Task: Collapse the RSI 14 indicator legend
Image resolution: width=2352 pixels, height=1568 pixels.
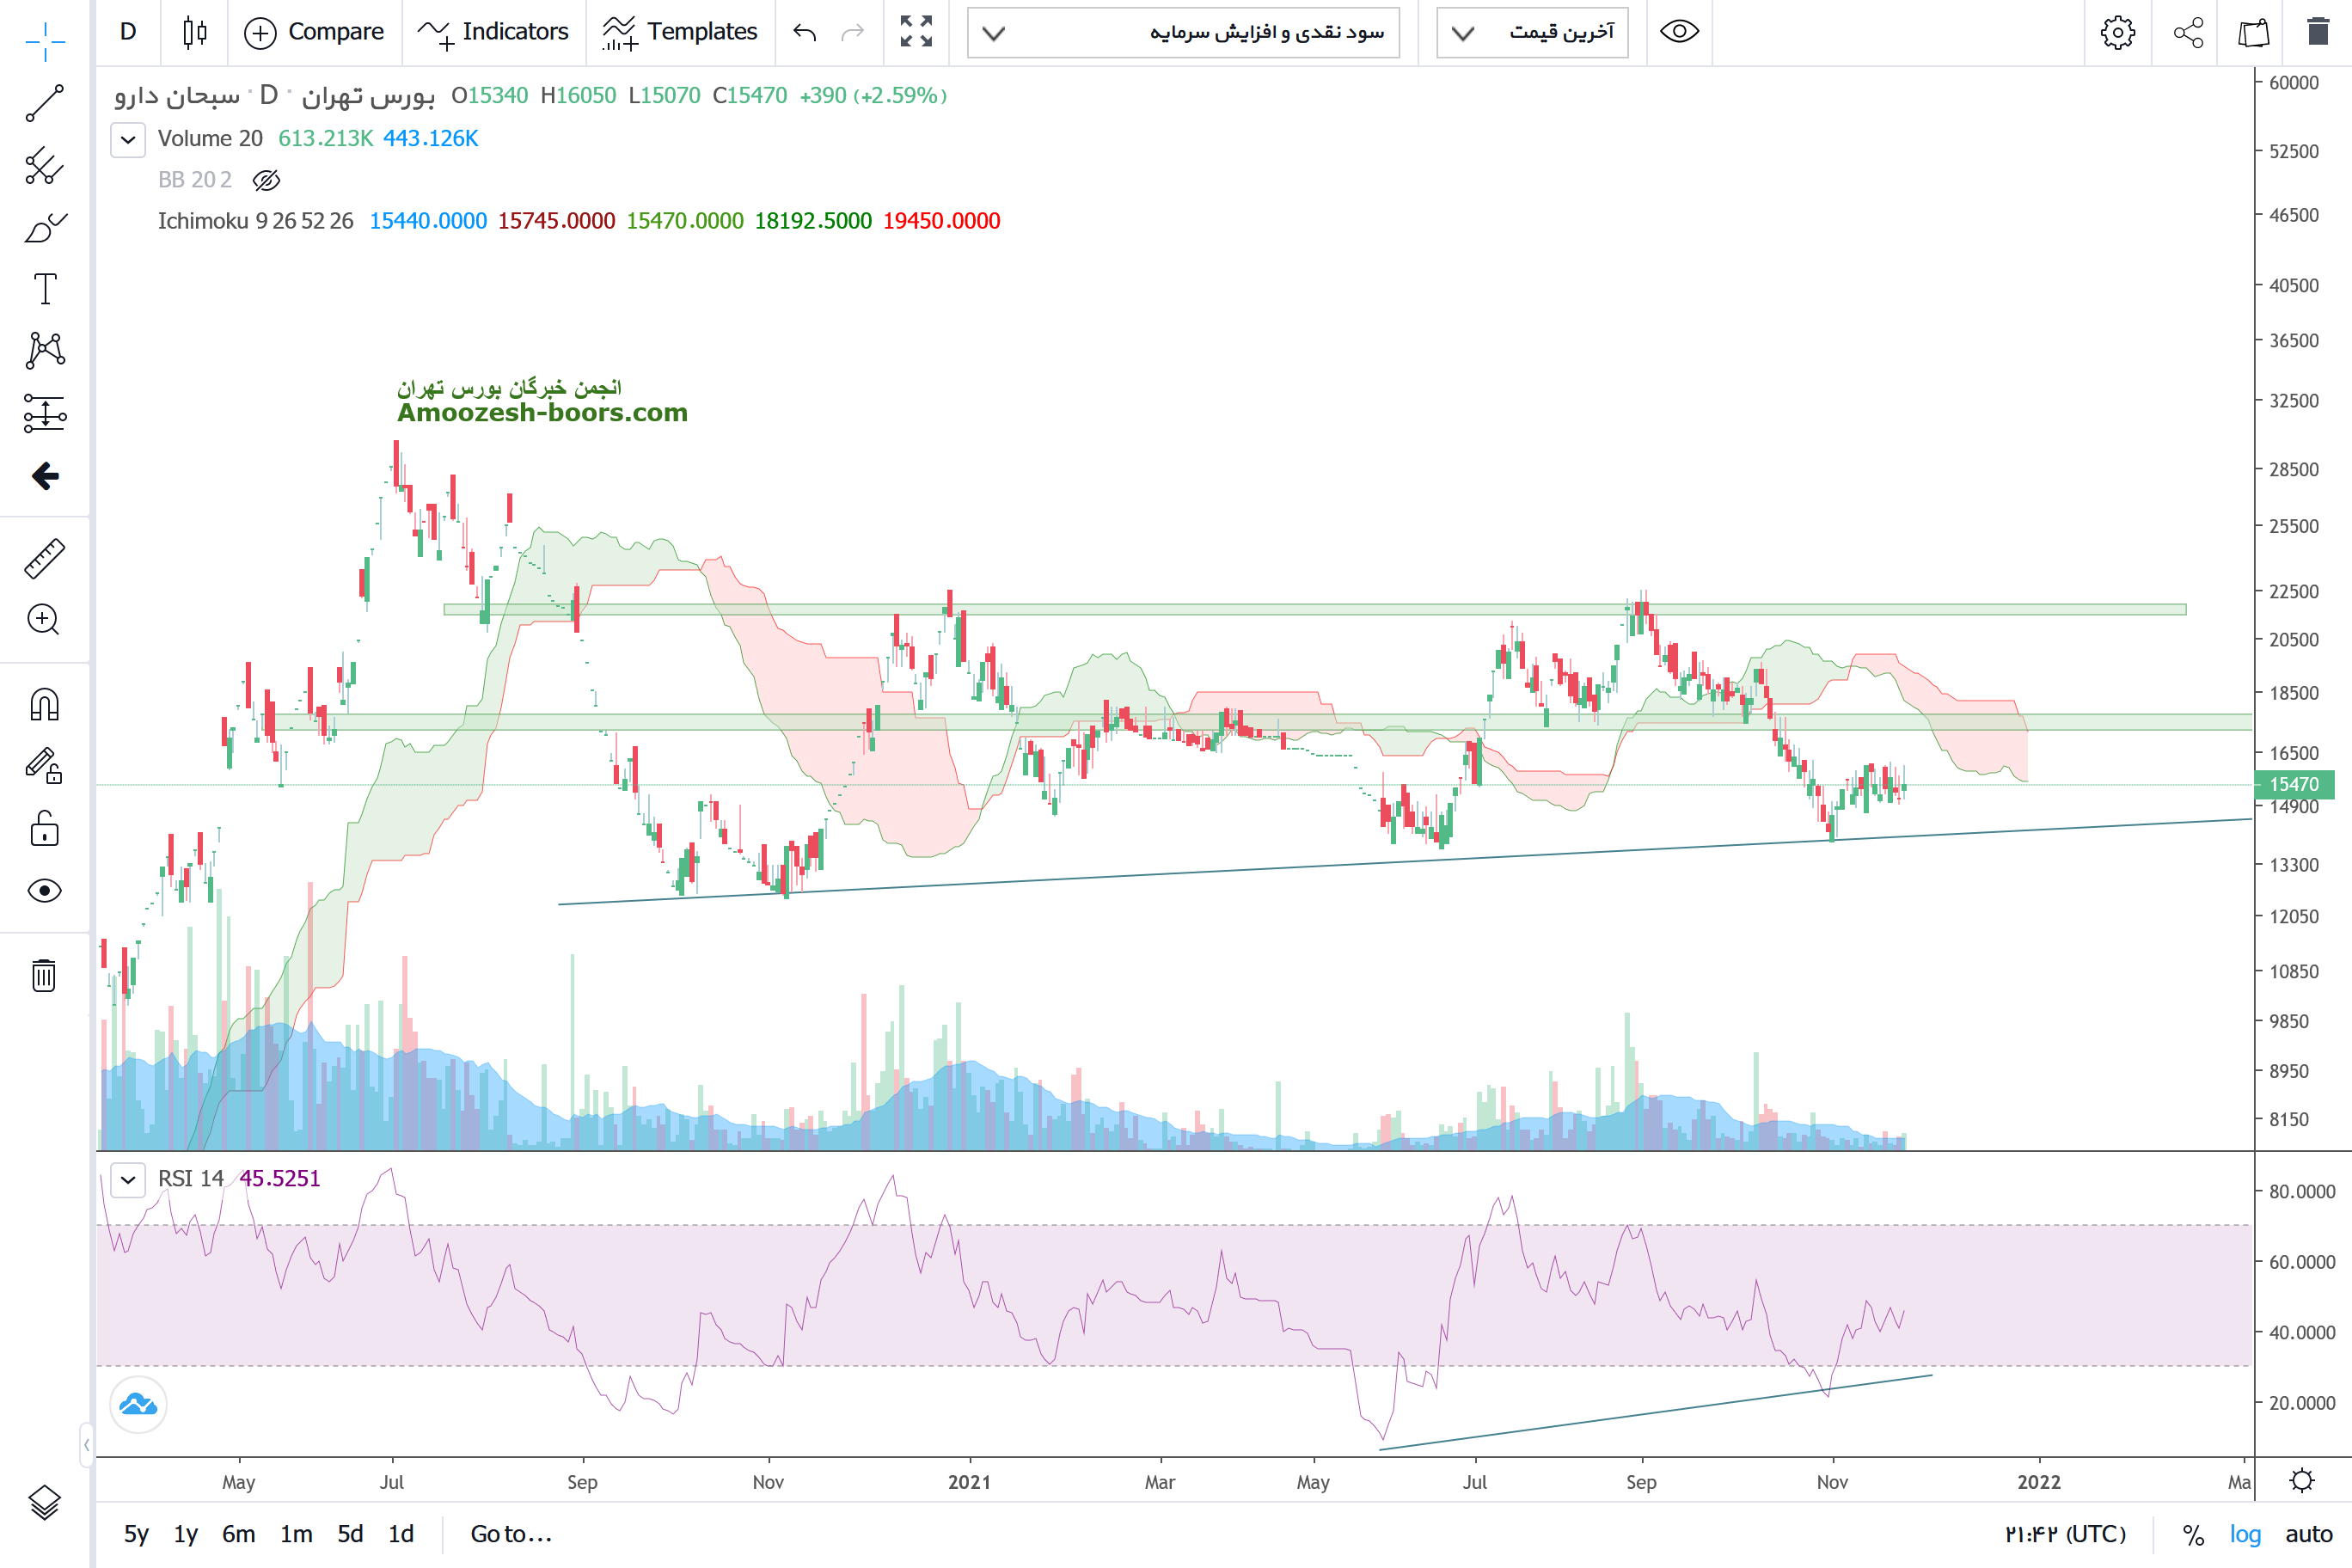Action: [128, 1179]
